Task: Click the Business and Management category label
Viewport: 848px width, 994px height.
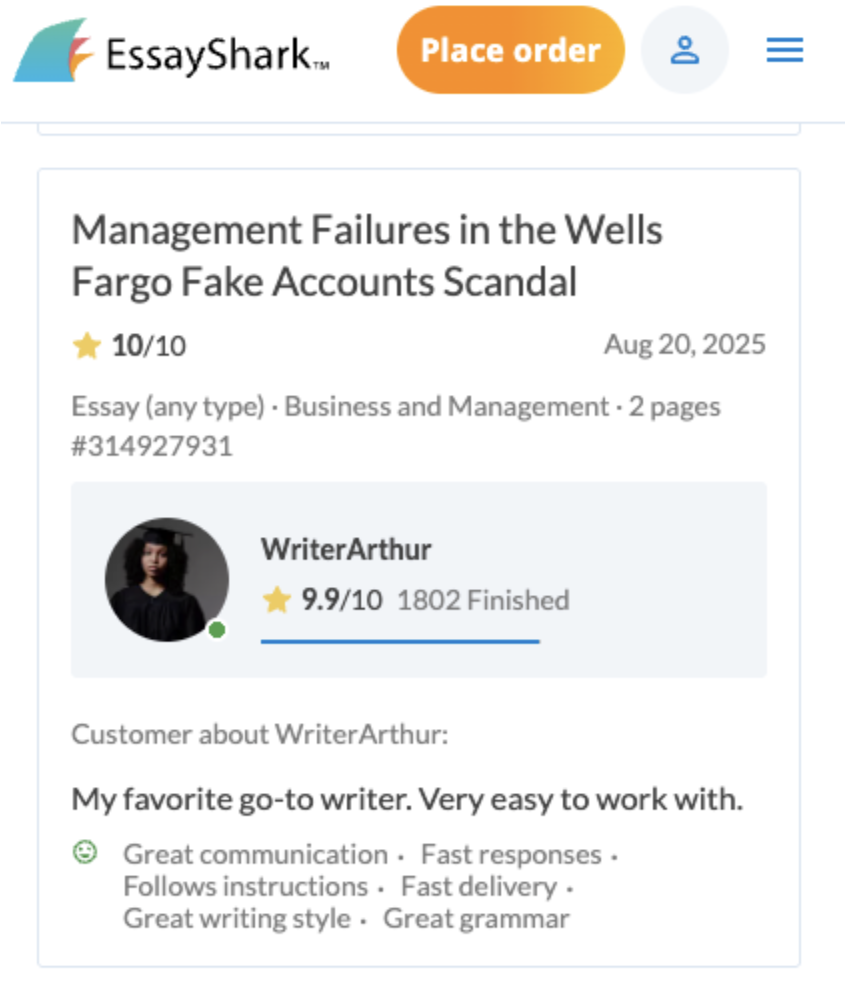Action: [x=447, y=407]
